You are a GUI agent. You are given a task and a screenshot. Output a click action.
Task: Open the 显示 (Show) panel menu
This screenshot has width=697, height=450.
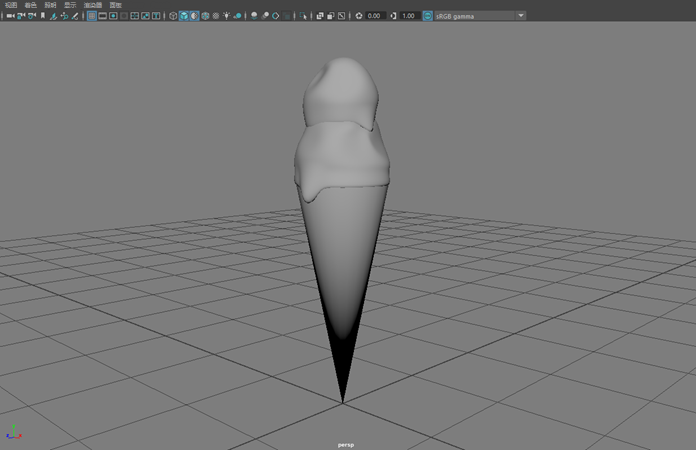tap(70, 5)
